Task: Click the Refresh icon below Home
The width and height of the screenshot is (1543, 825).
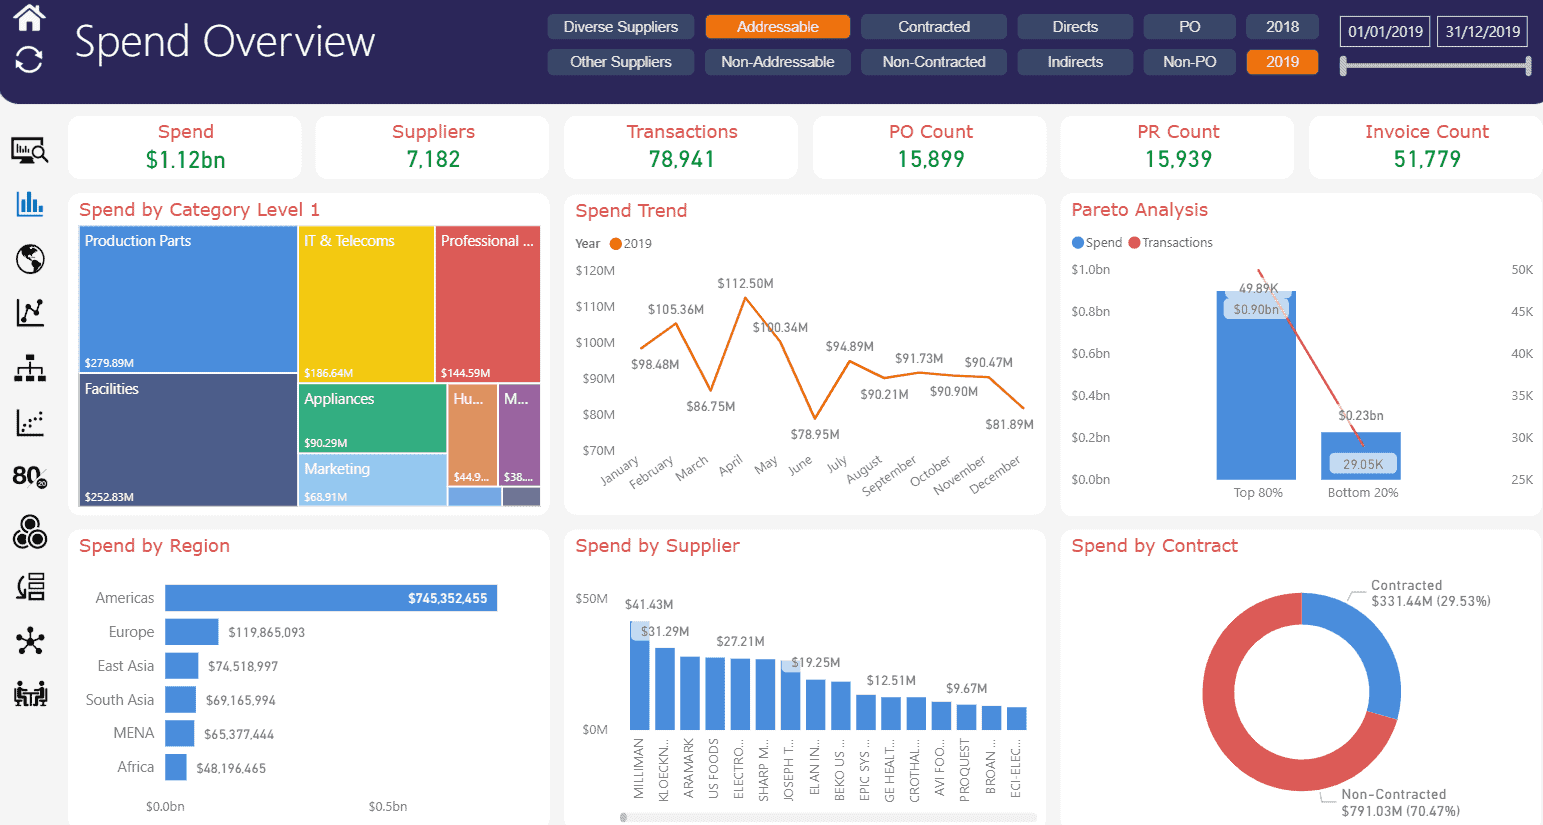Action: tap(26, 60)
